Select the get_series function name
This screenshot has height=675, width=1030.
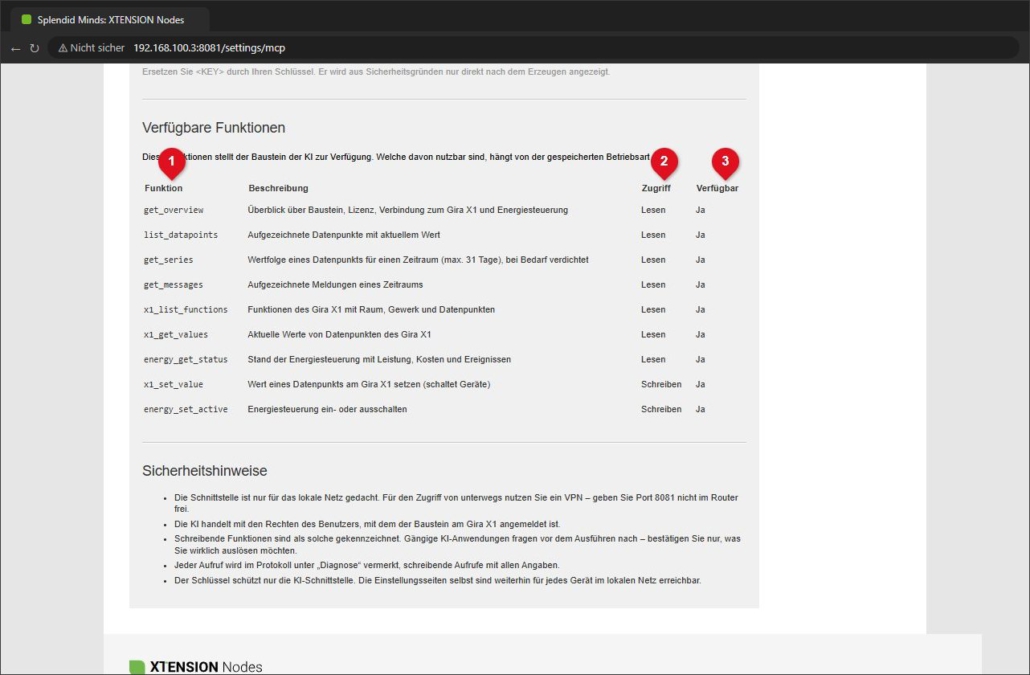pos(168,260)
